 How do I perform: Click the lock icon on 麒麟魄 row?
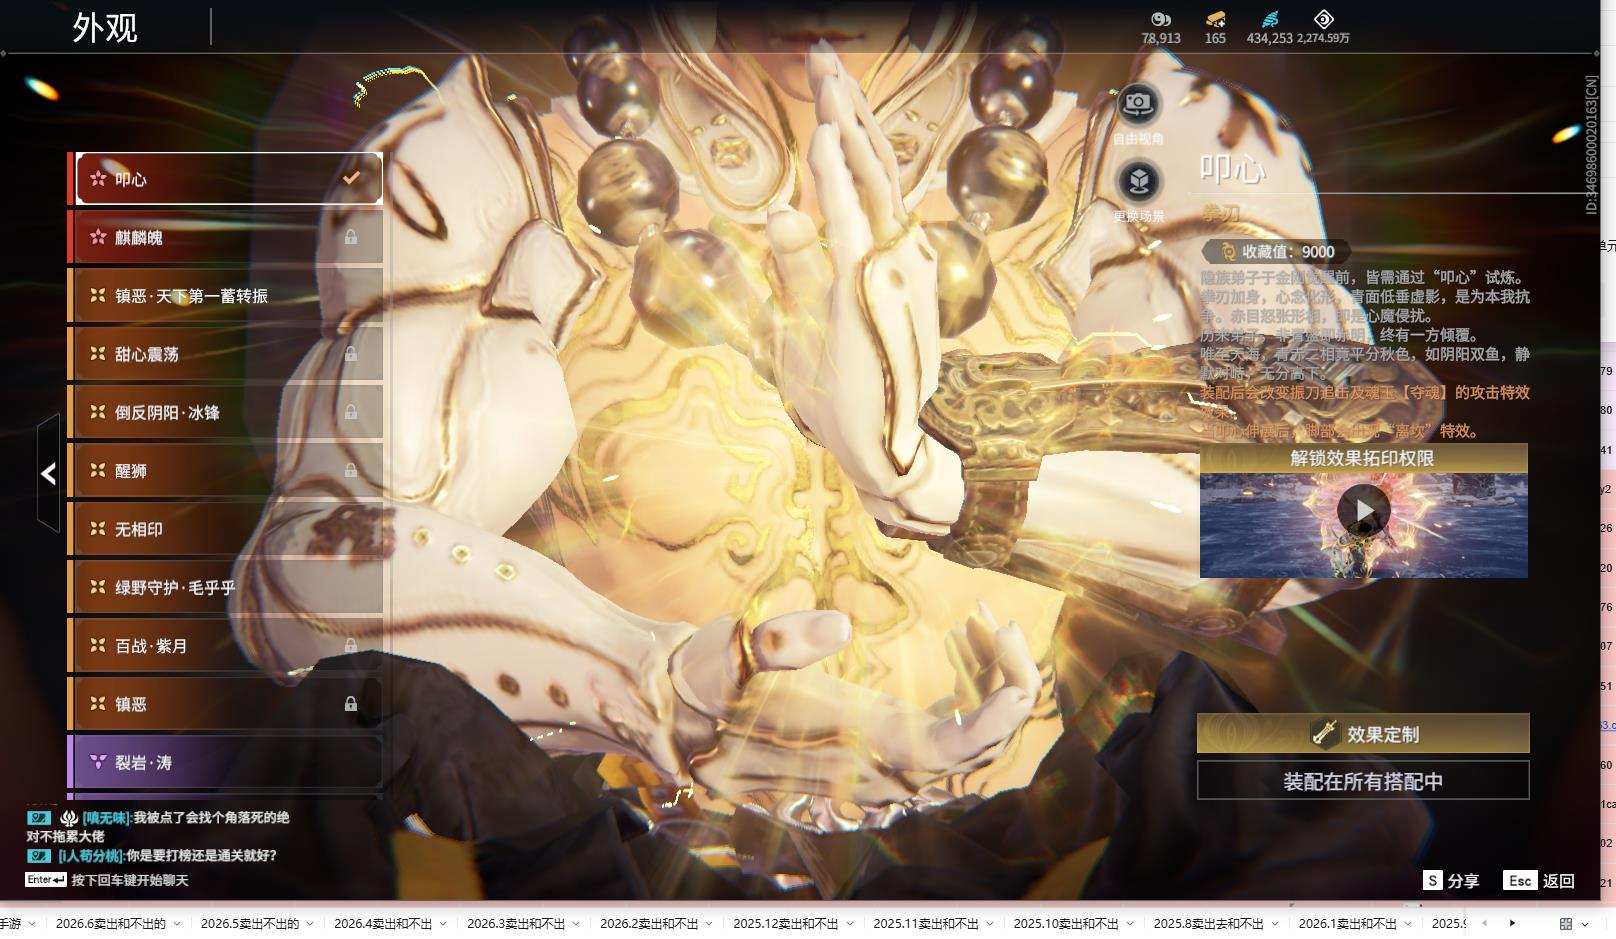point(351,237)
